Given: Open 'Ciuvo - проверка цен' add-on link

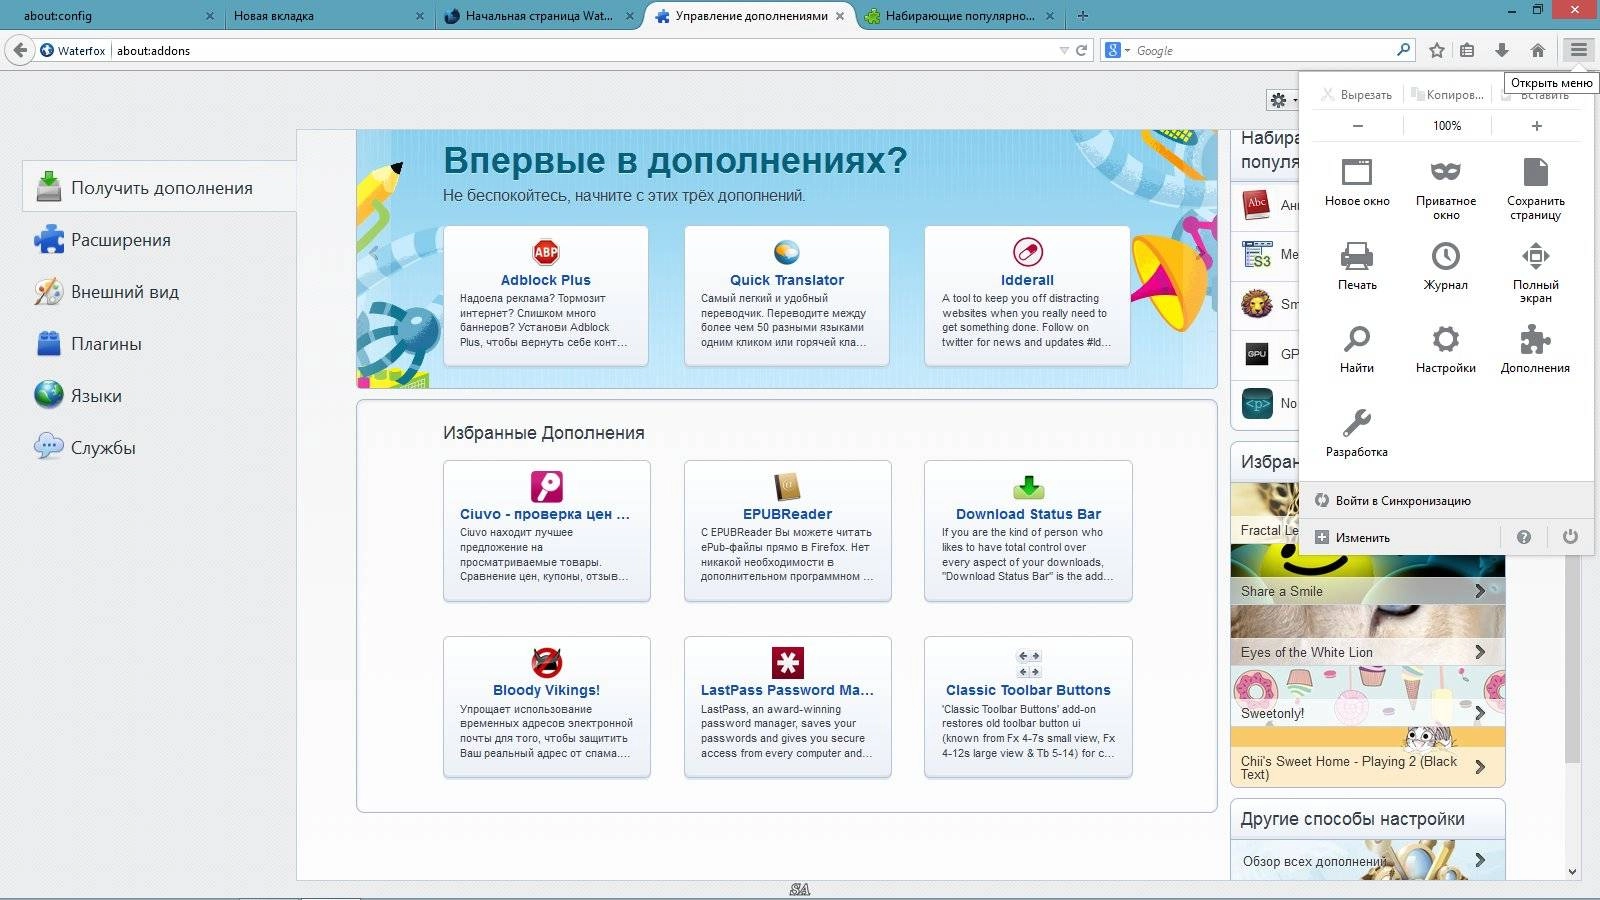Looking at the screenshot, I should point(545,514).
